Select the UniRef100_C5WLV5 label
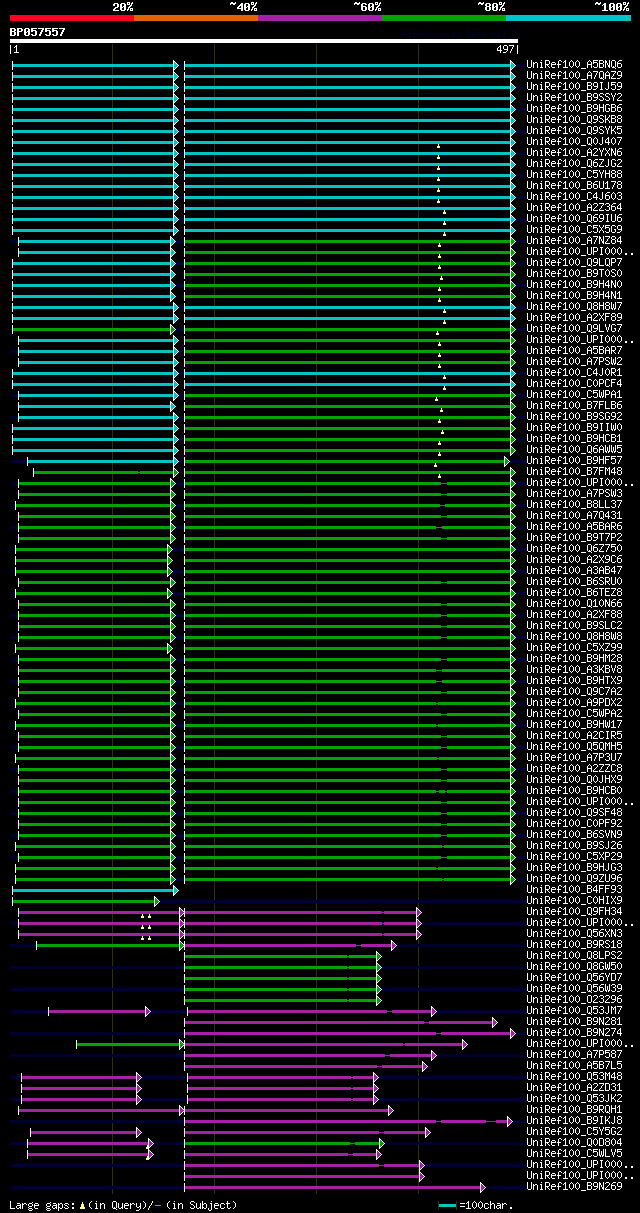This screenshot has width=640, height=1213. [x=574, y=1153]
